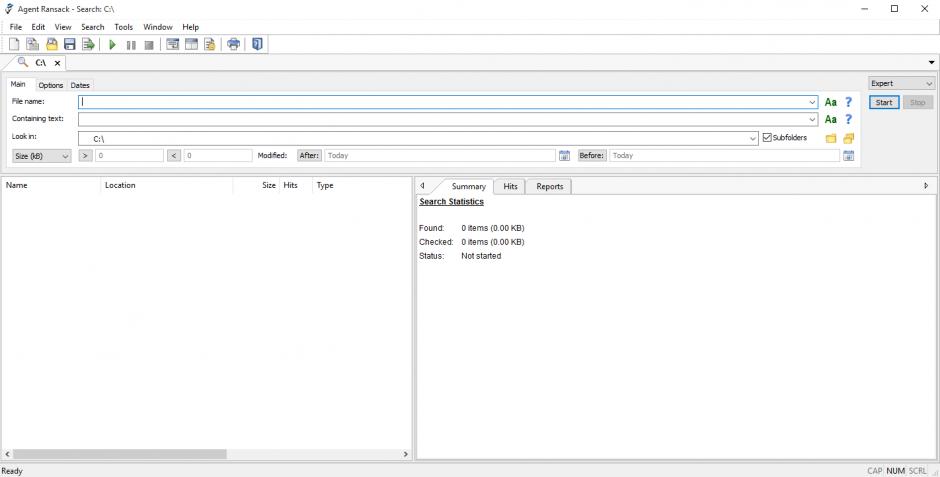
Task: Click the Stop square toolbar icon
Action: pos(149,45)
